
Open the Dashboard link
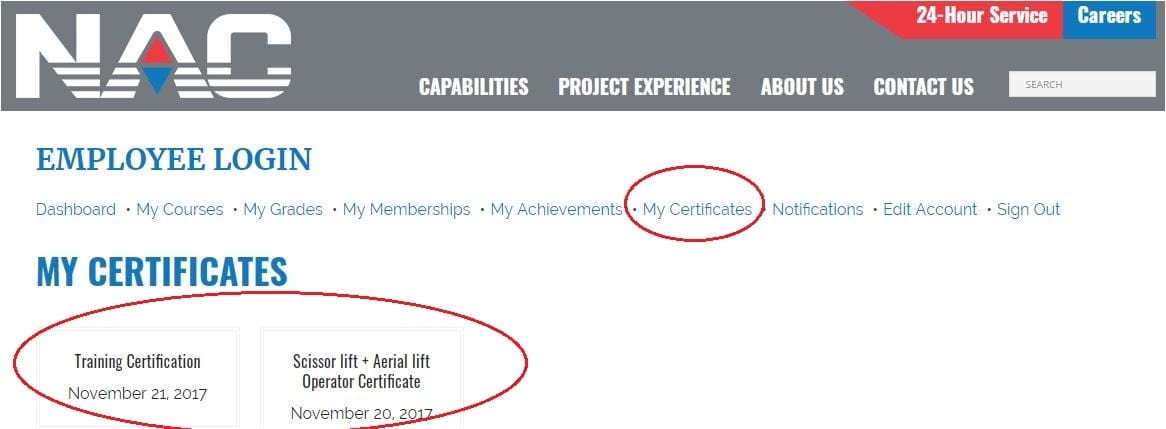point(76,210)
